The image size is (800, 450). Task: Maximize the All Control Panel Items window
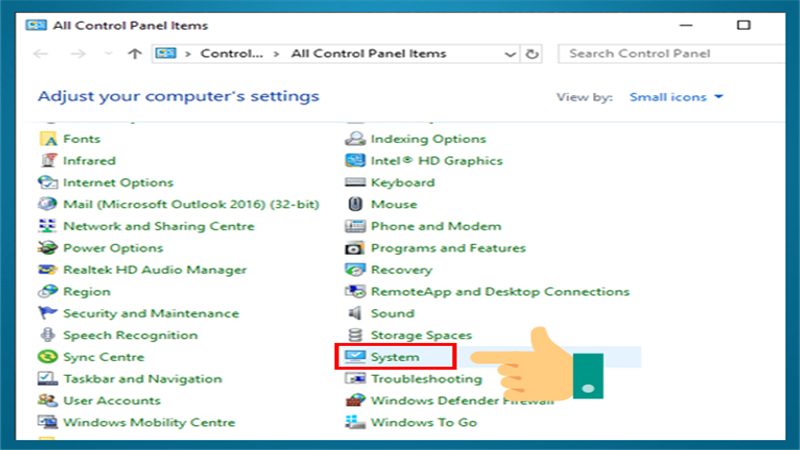tap(743, 25)
